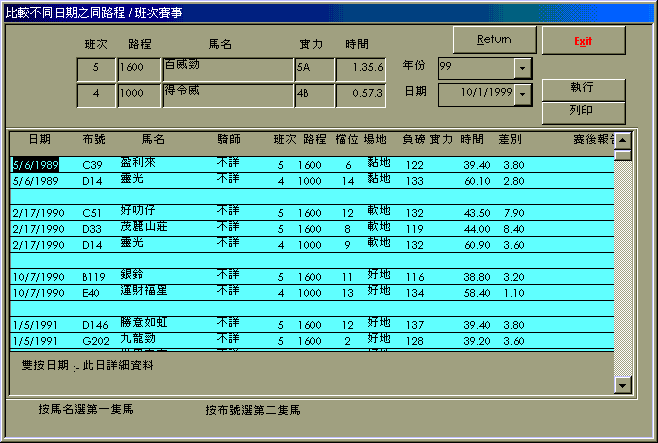Select highlighted date 5/6/1989 in row C39
658x443 pixels.
tap(35, 165)
